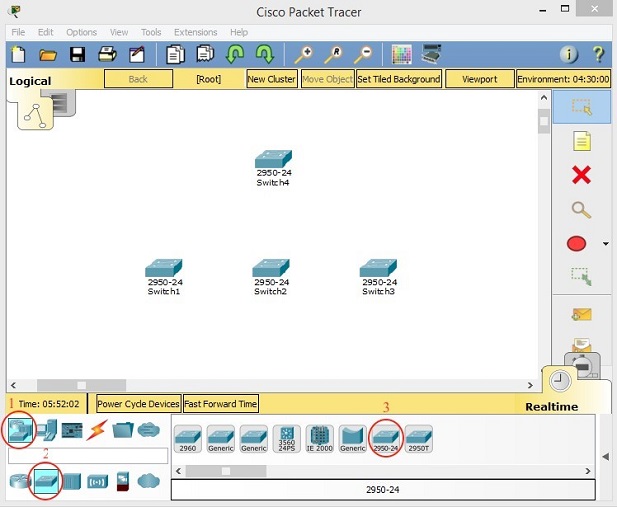The image size is (617, 507).
Task: Select Network Devices category
Action: 19,431
